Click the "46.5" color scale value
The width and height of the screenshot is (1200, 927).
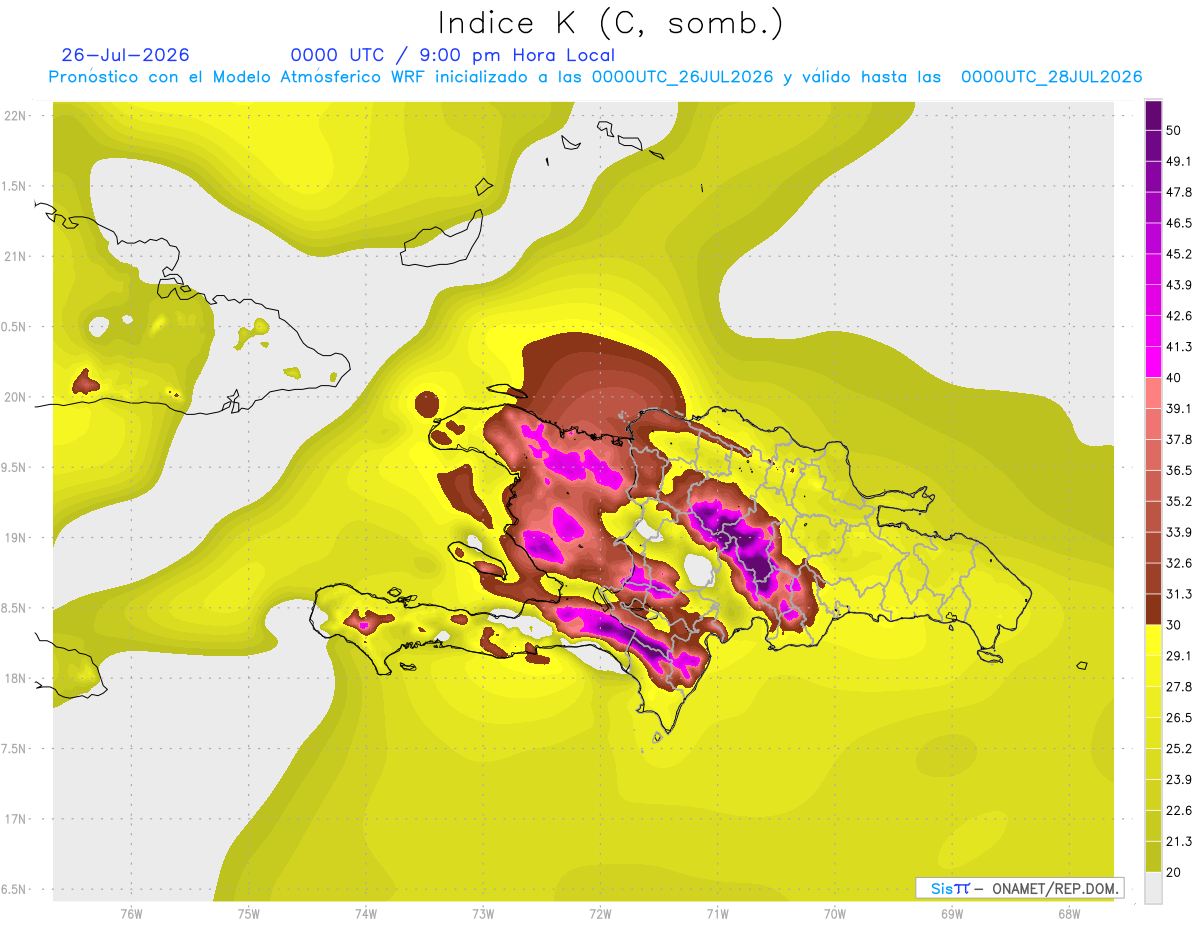1179,223
